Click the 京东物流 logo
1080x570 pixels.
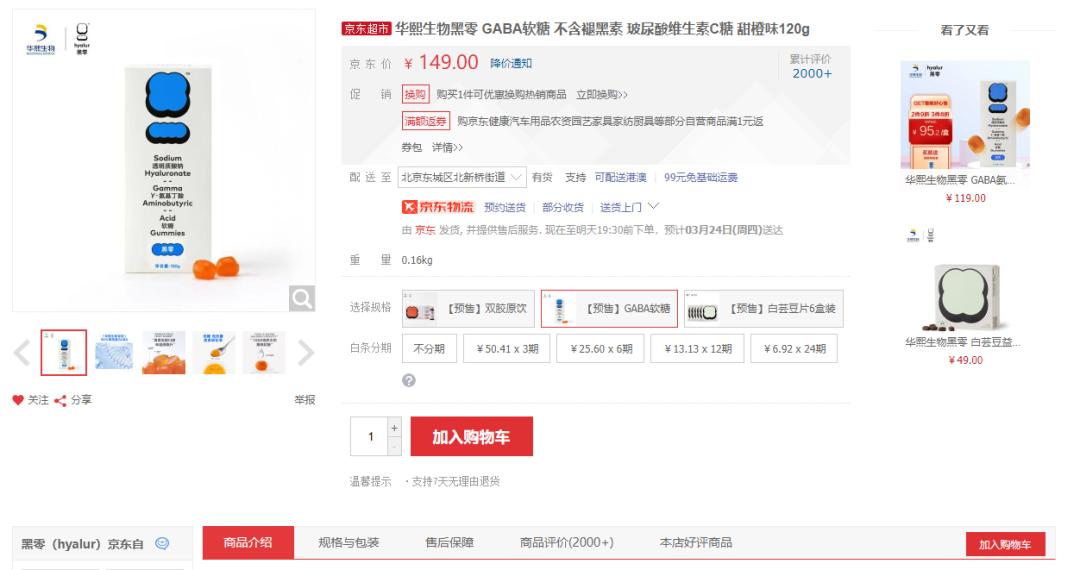tap(438, 207)
